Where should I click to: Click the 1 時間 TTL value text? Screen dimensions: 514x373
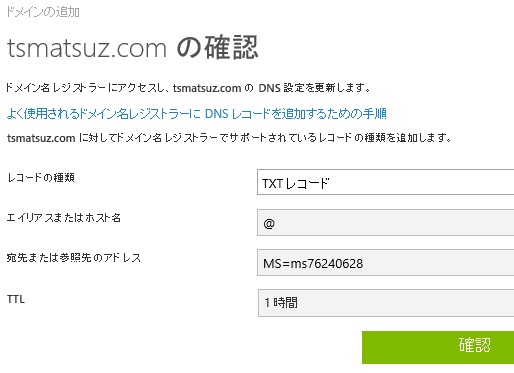pos(281,303)
